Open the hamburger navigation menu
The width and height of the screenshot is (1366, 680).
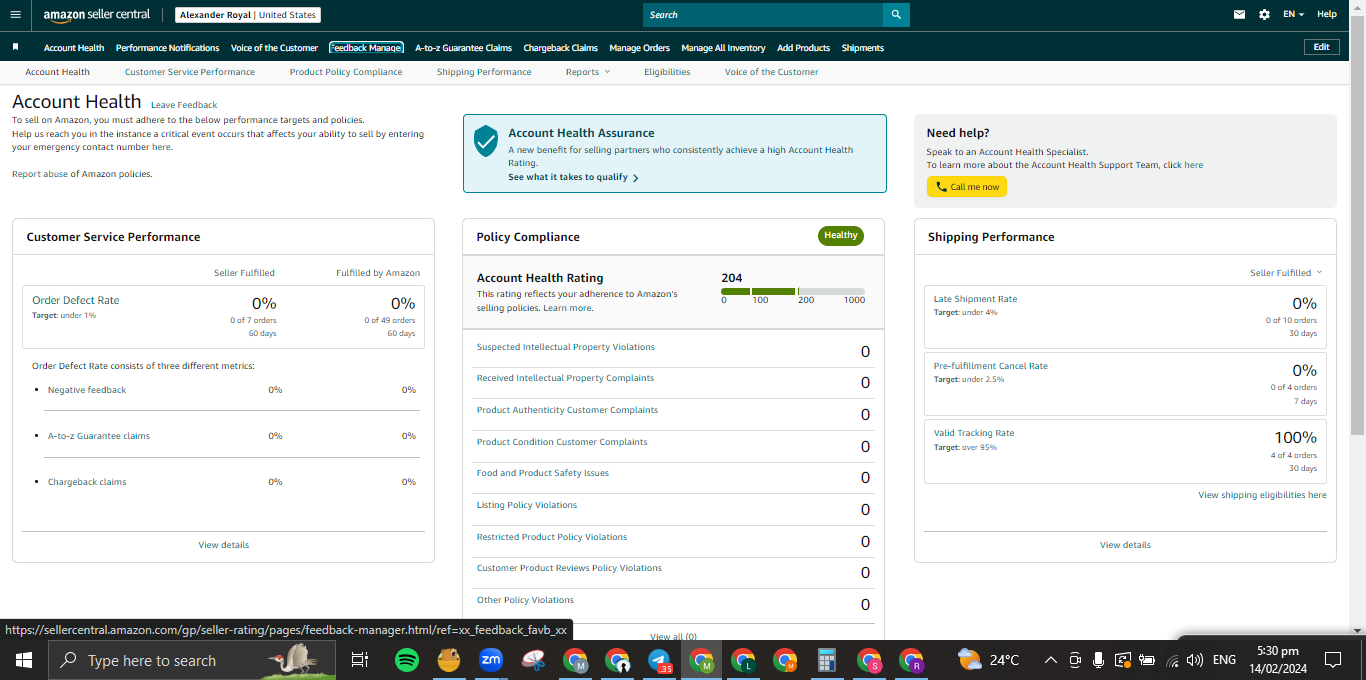pyautogui.click(x=15, y=15)
